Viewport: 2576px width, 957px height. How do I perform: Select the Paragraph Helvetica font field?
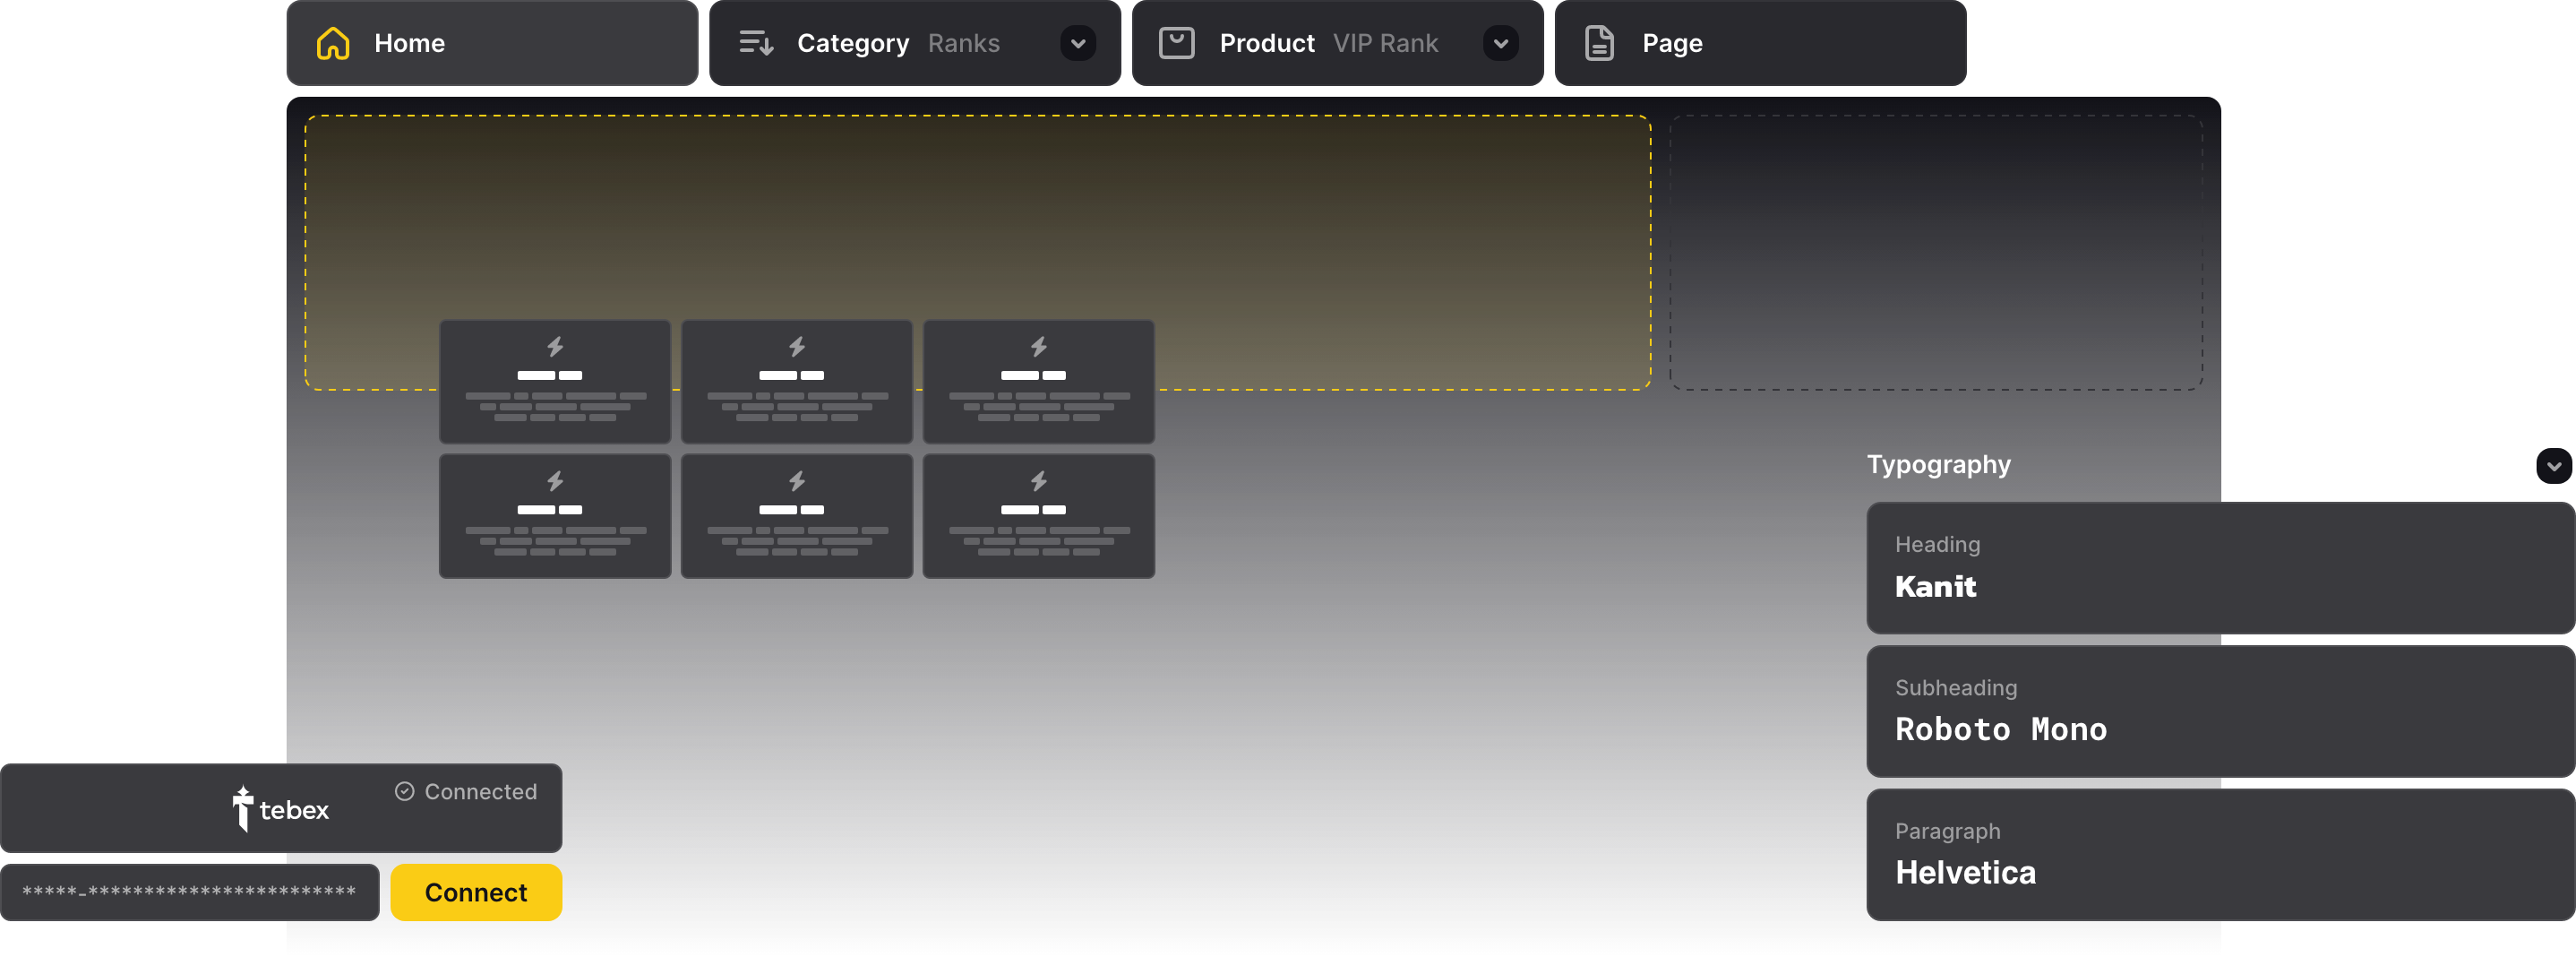(2219, 854)
